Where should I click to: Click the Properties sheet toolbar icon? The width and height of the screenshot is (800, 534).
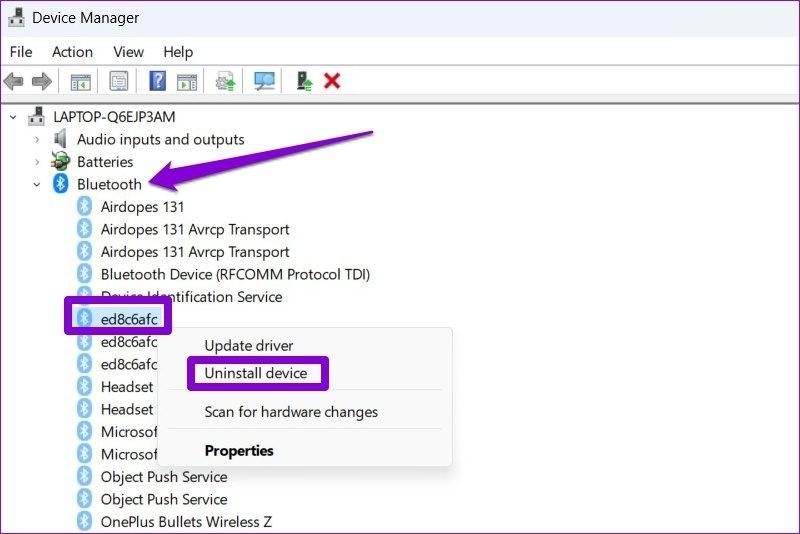click(119, 81)
